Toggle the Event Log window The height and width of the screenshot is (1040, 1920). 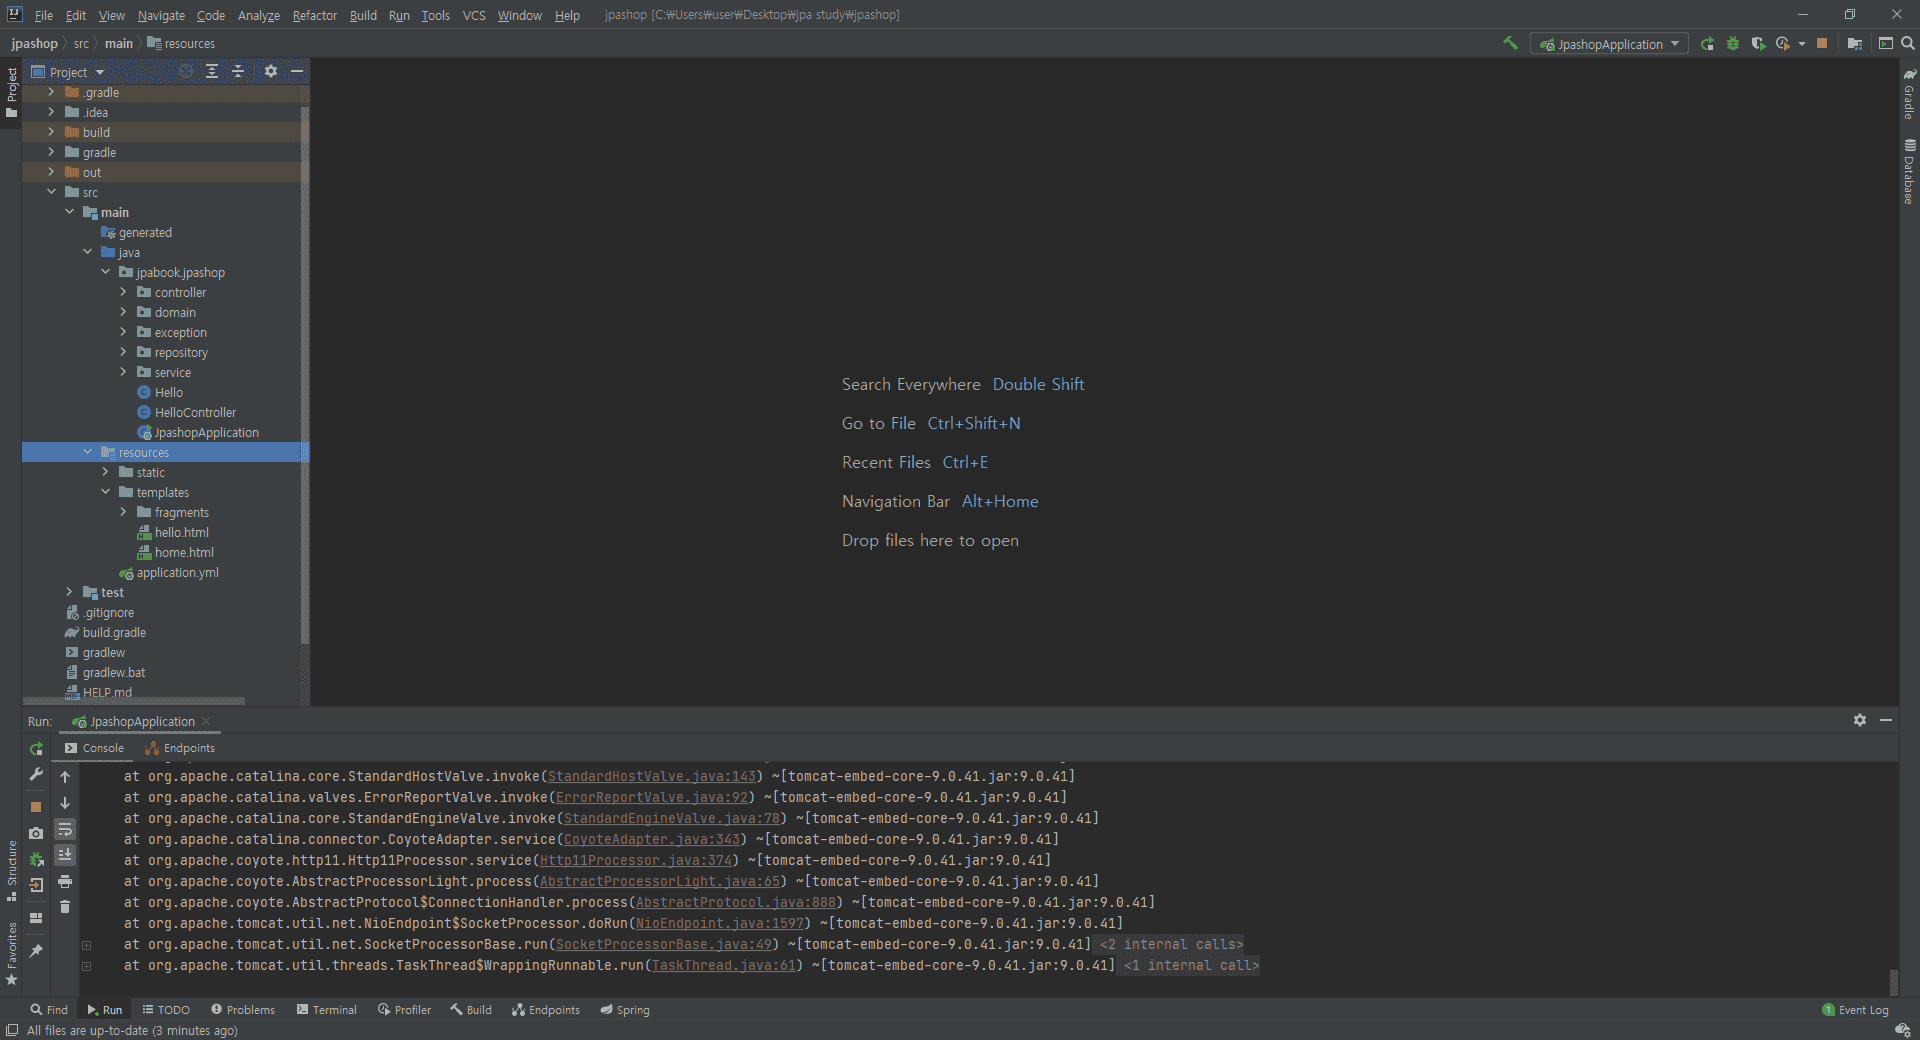(1855, 1010)
